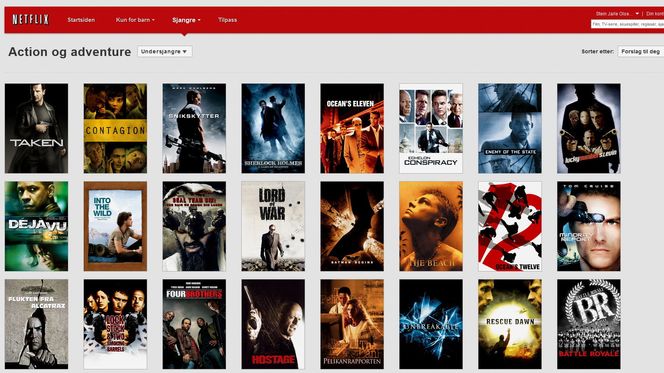Open the Battle Royale poster
This screenshot has height=373, width=664.
(589, 324)
